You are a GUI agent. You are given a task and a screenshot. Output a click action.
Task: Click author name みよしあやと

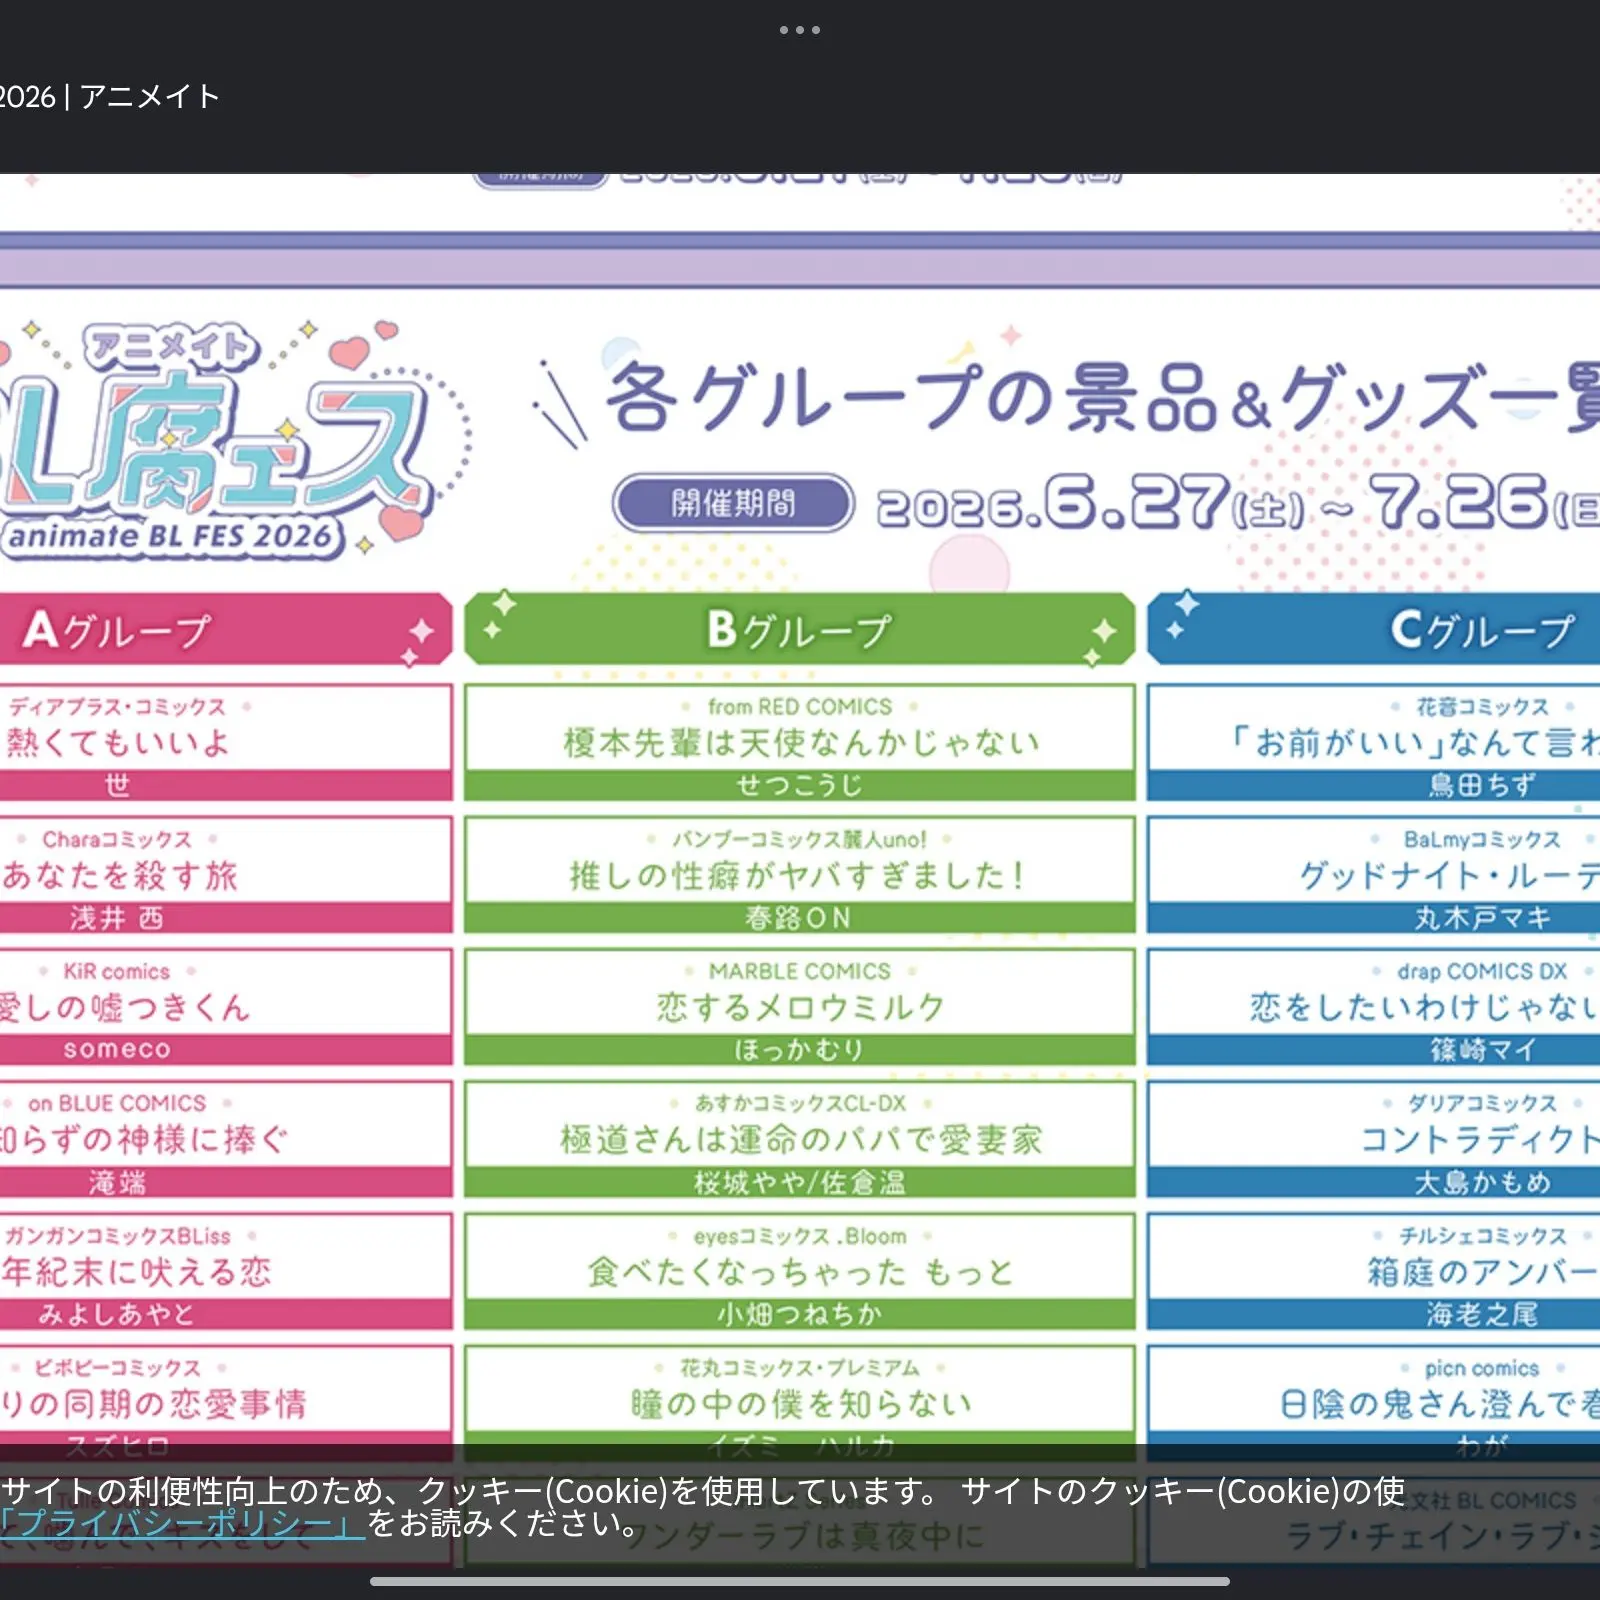(x=117, y=1314)
